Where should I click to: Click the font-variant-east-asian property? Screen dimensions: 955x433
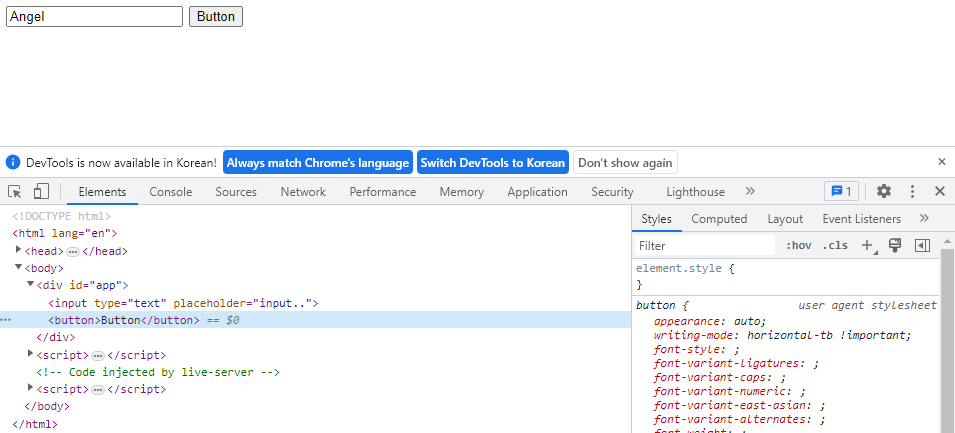[740, 405]
